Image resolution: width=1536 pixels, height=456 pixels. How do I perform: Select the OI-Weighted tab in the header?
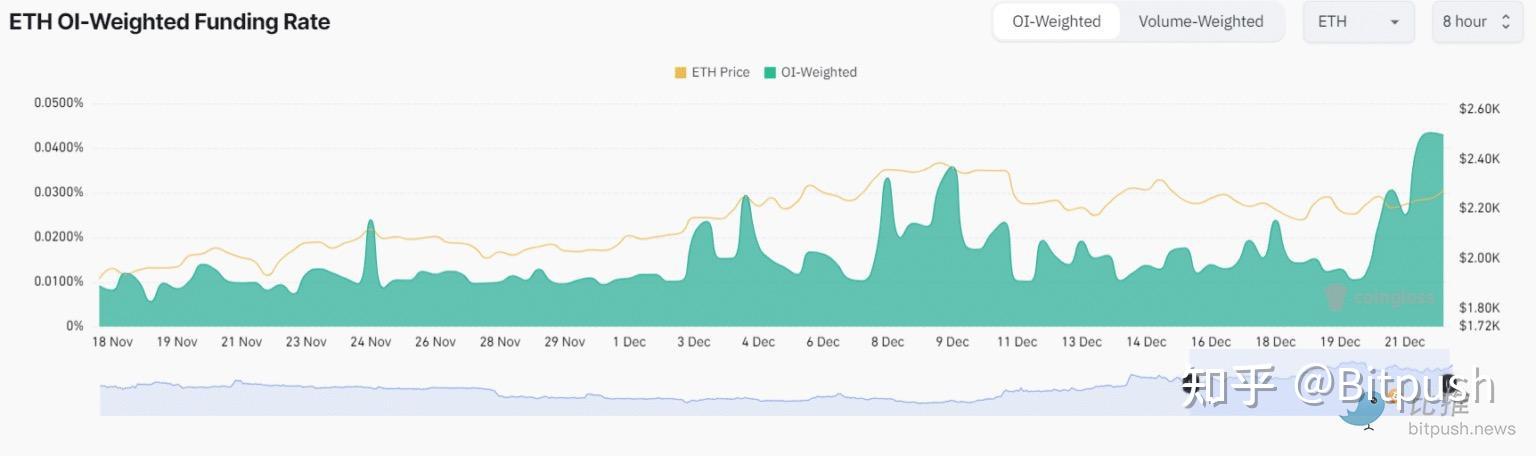(x=1056, y=21)
